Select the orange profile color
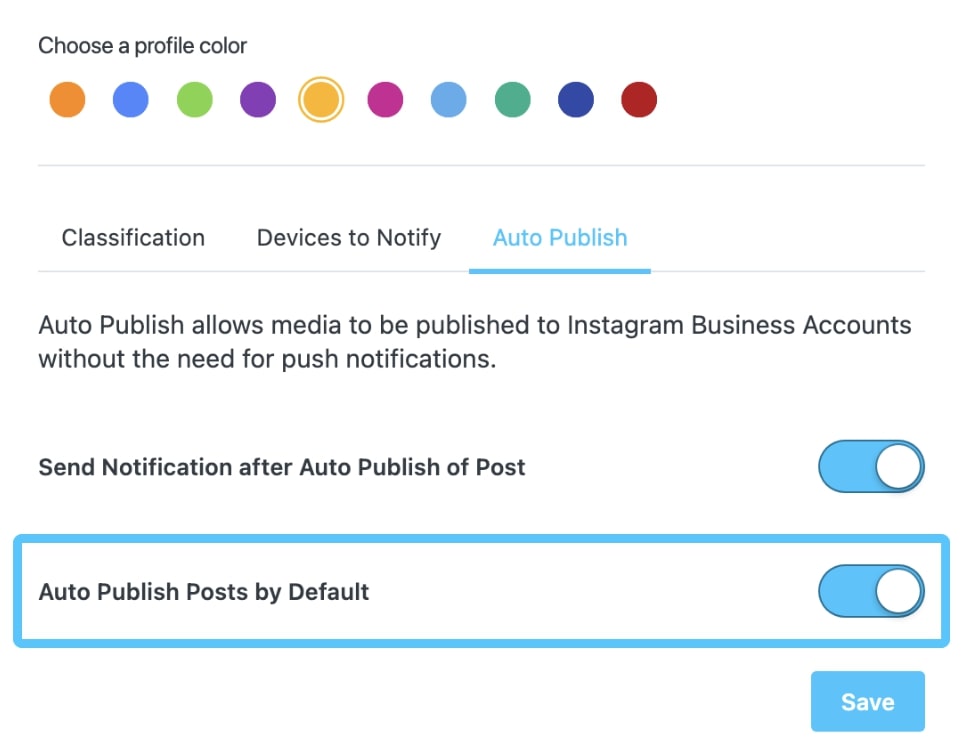 pyautogui.click(x=67, y=100)
